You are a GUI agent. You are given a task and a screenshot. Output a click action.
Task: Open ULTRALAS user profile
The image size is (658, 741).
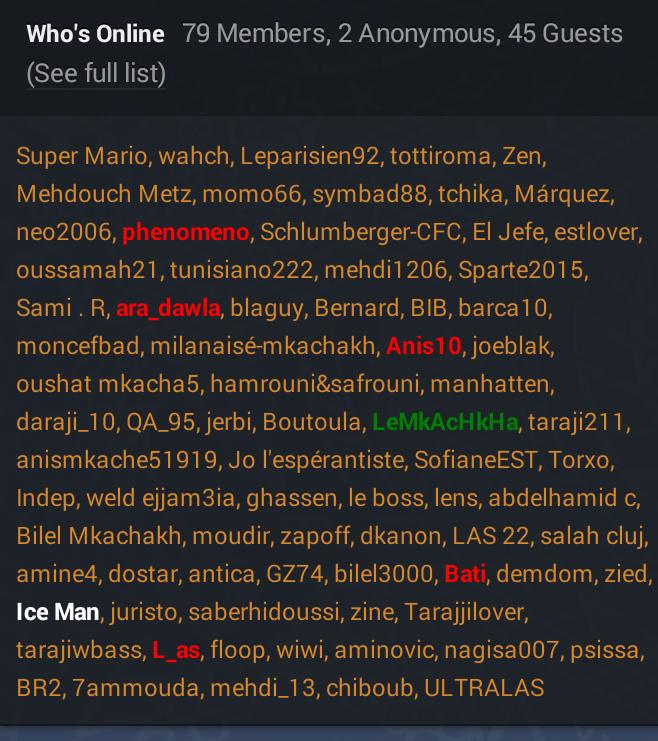coord(484,688)
